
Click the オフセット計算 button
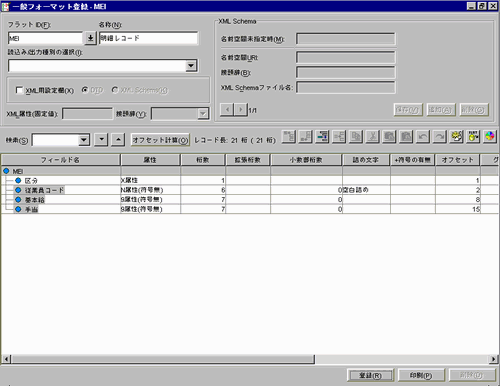tap(160, 140)
